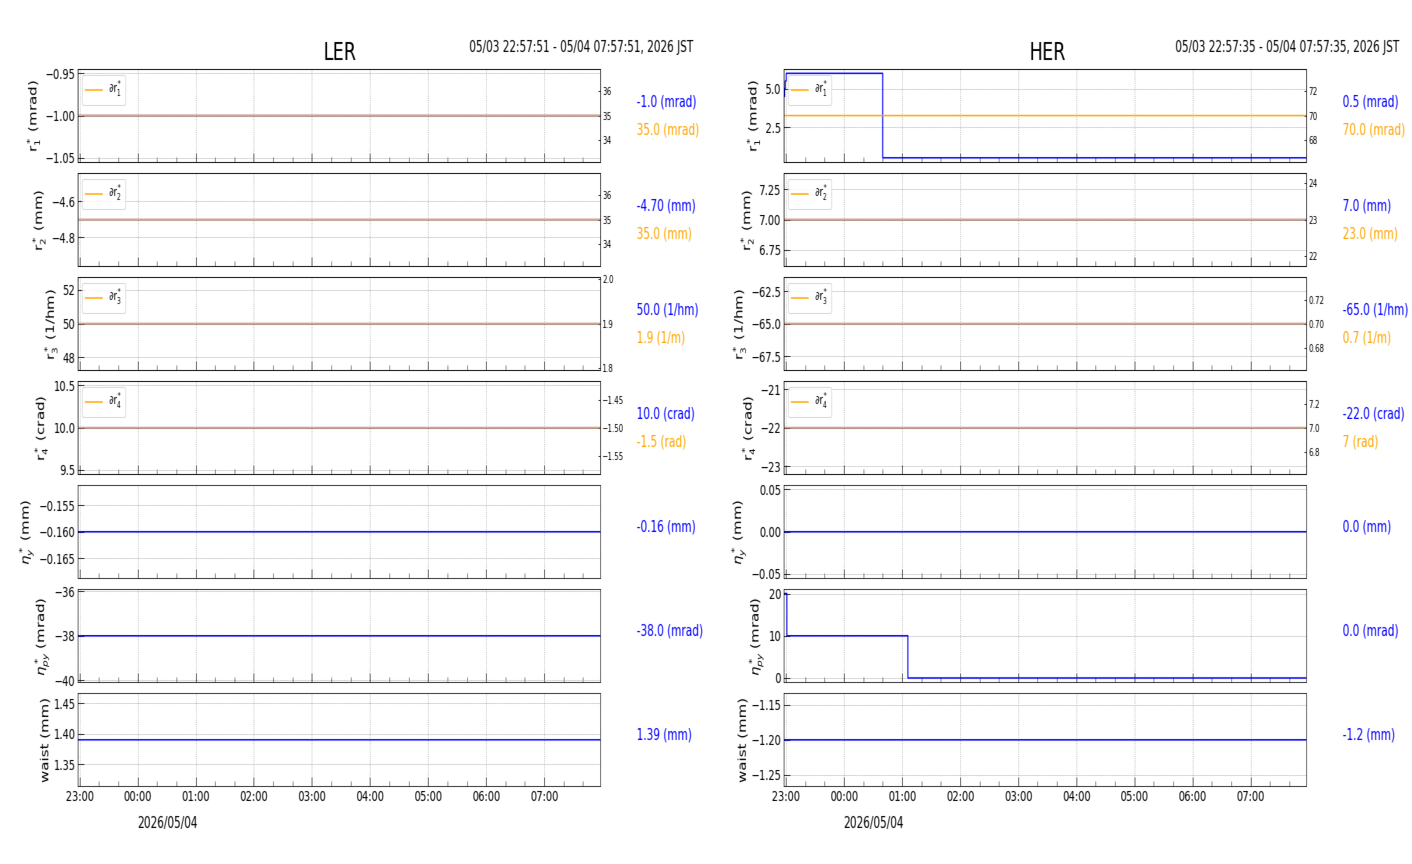Click LER value 50.0 (1/hm)
1412x864 pixels.
(x=668, y=310)
